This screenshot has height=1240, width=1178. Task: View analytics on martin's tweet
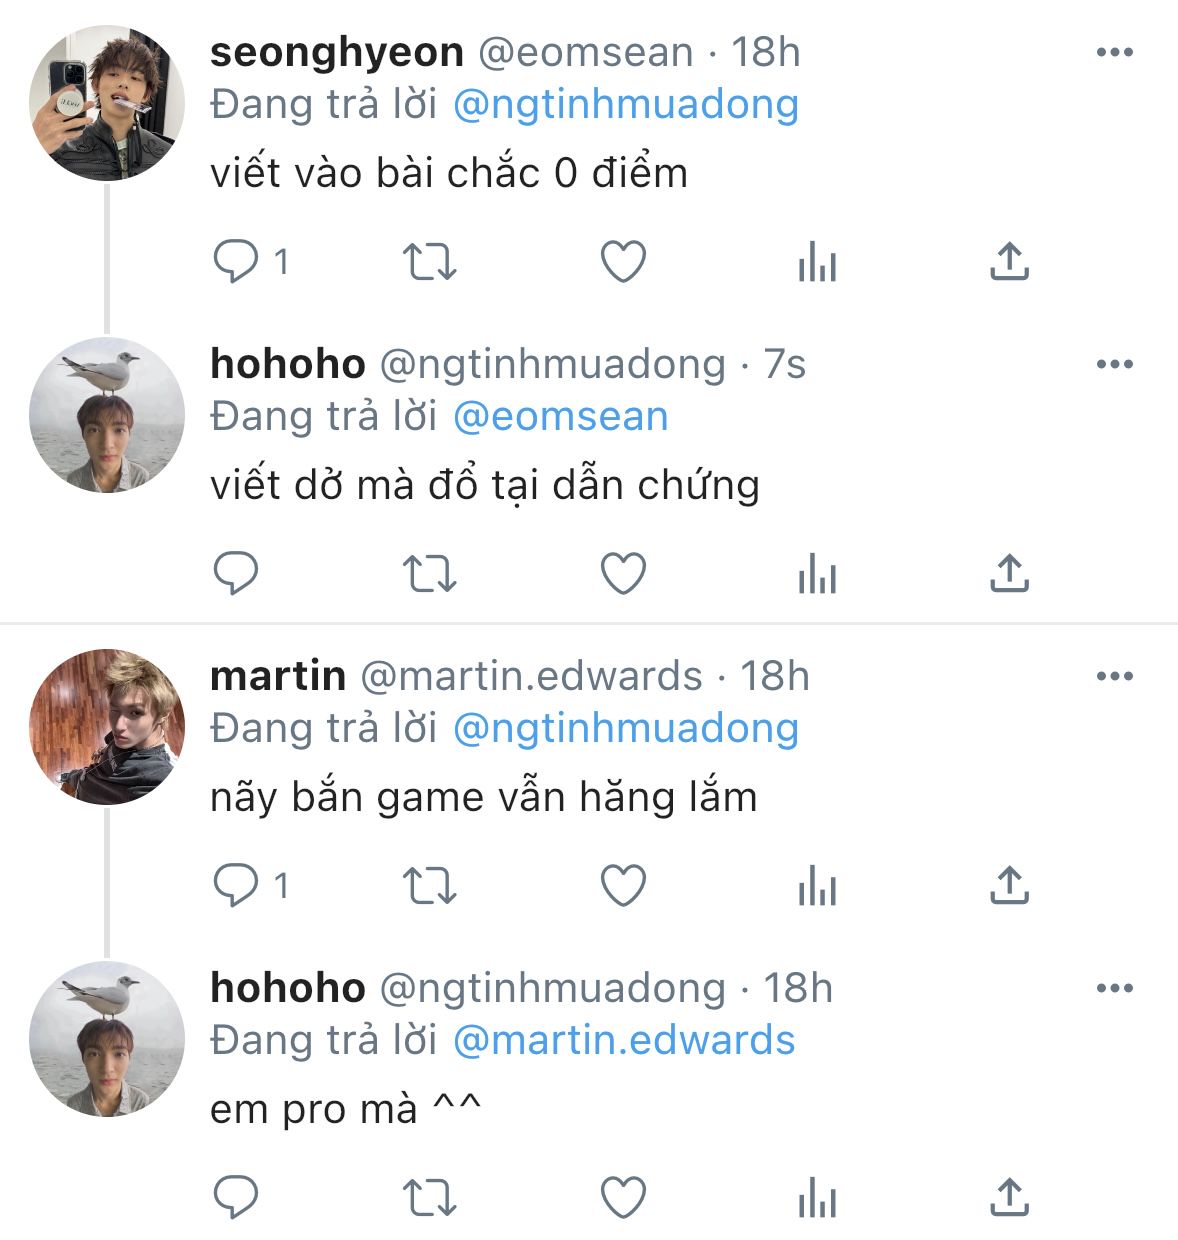[x=817, y=888]
